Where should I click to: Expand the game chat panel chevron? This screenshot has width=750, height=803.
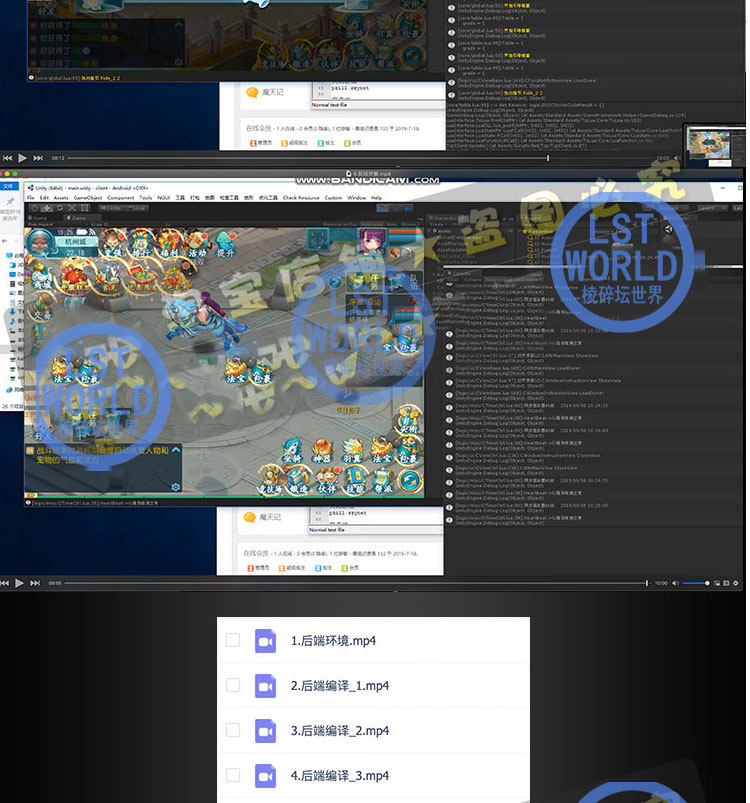click(x=176, y=450)
